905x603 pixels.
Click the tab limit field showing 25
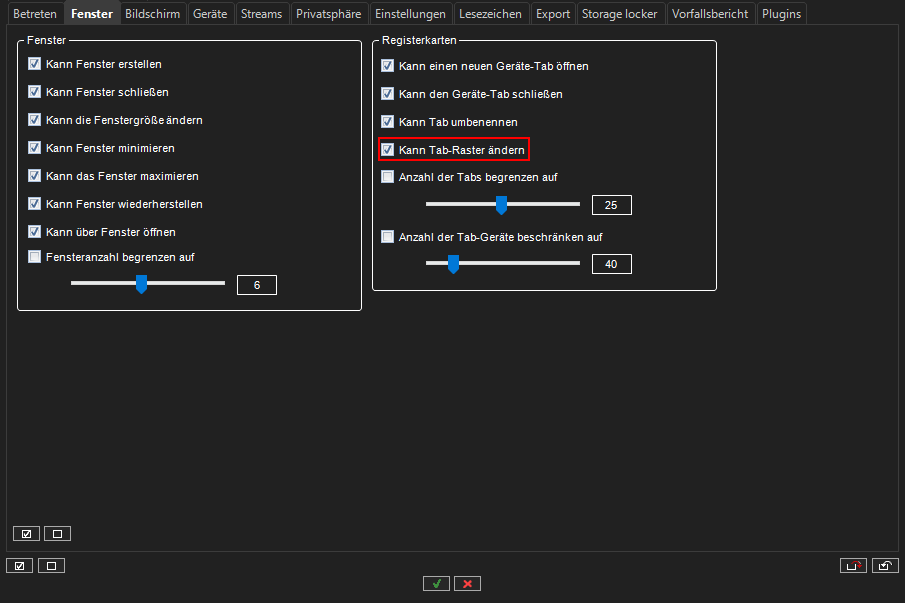[x=611, y=206]
